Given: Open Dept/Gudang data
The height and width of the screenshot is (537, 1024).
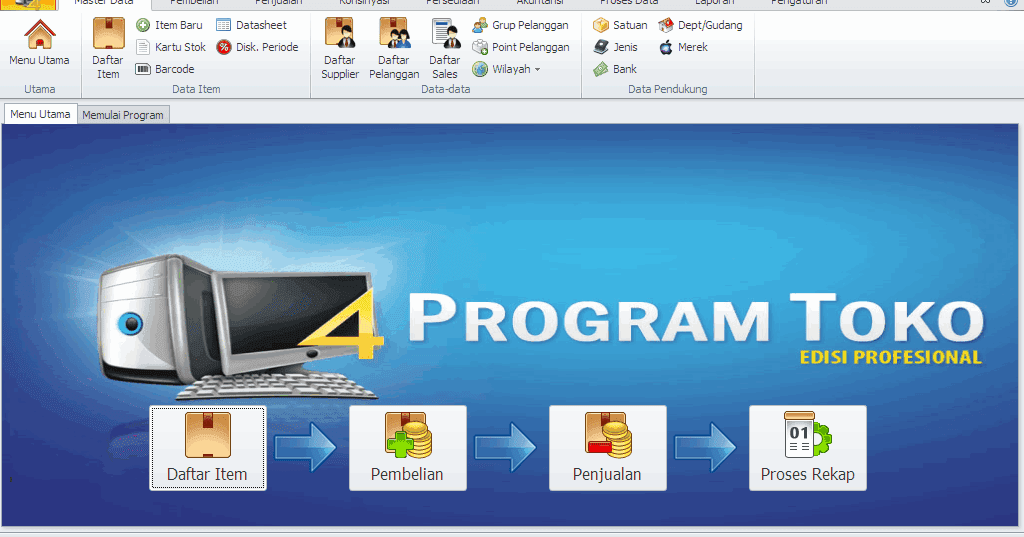Looking at the screenshot, I should coord(700,25).
